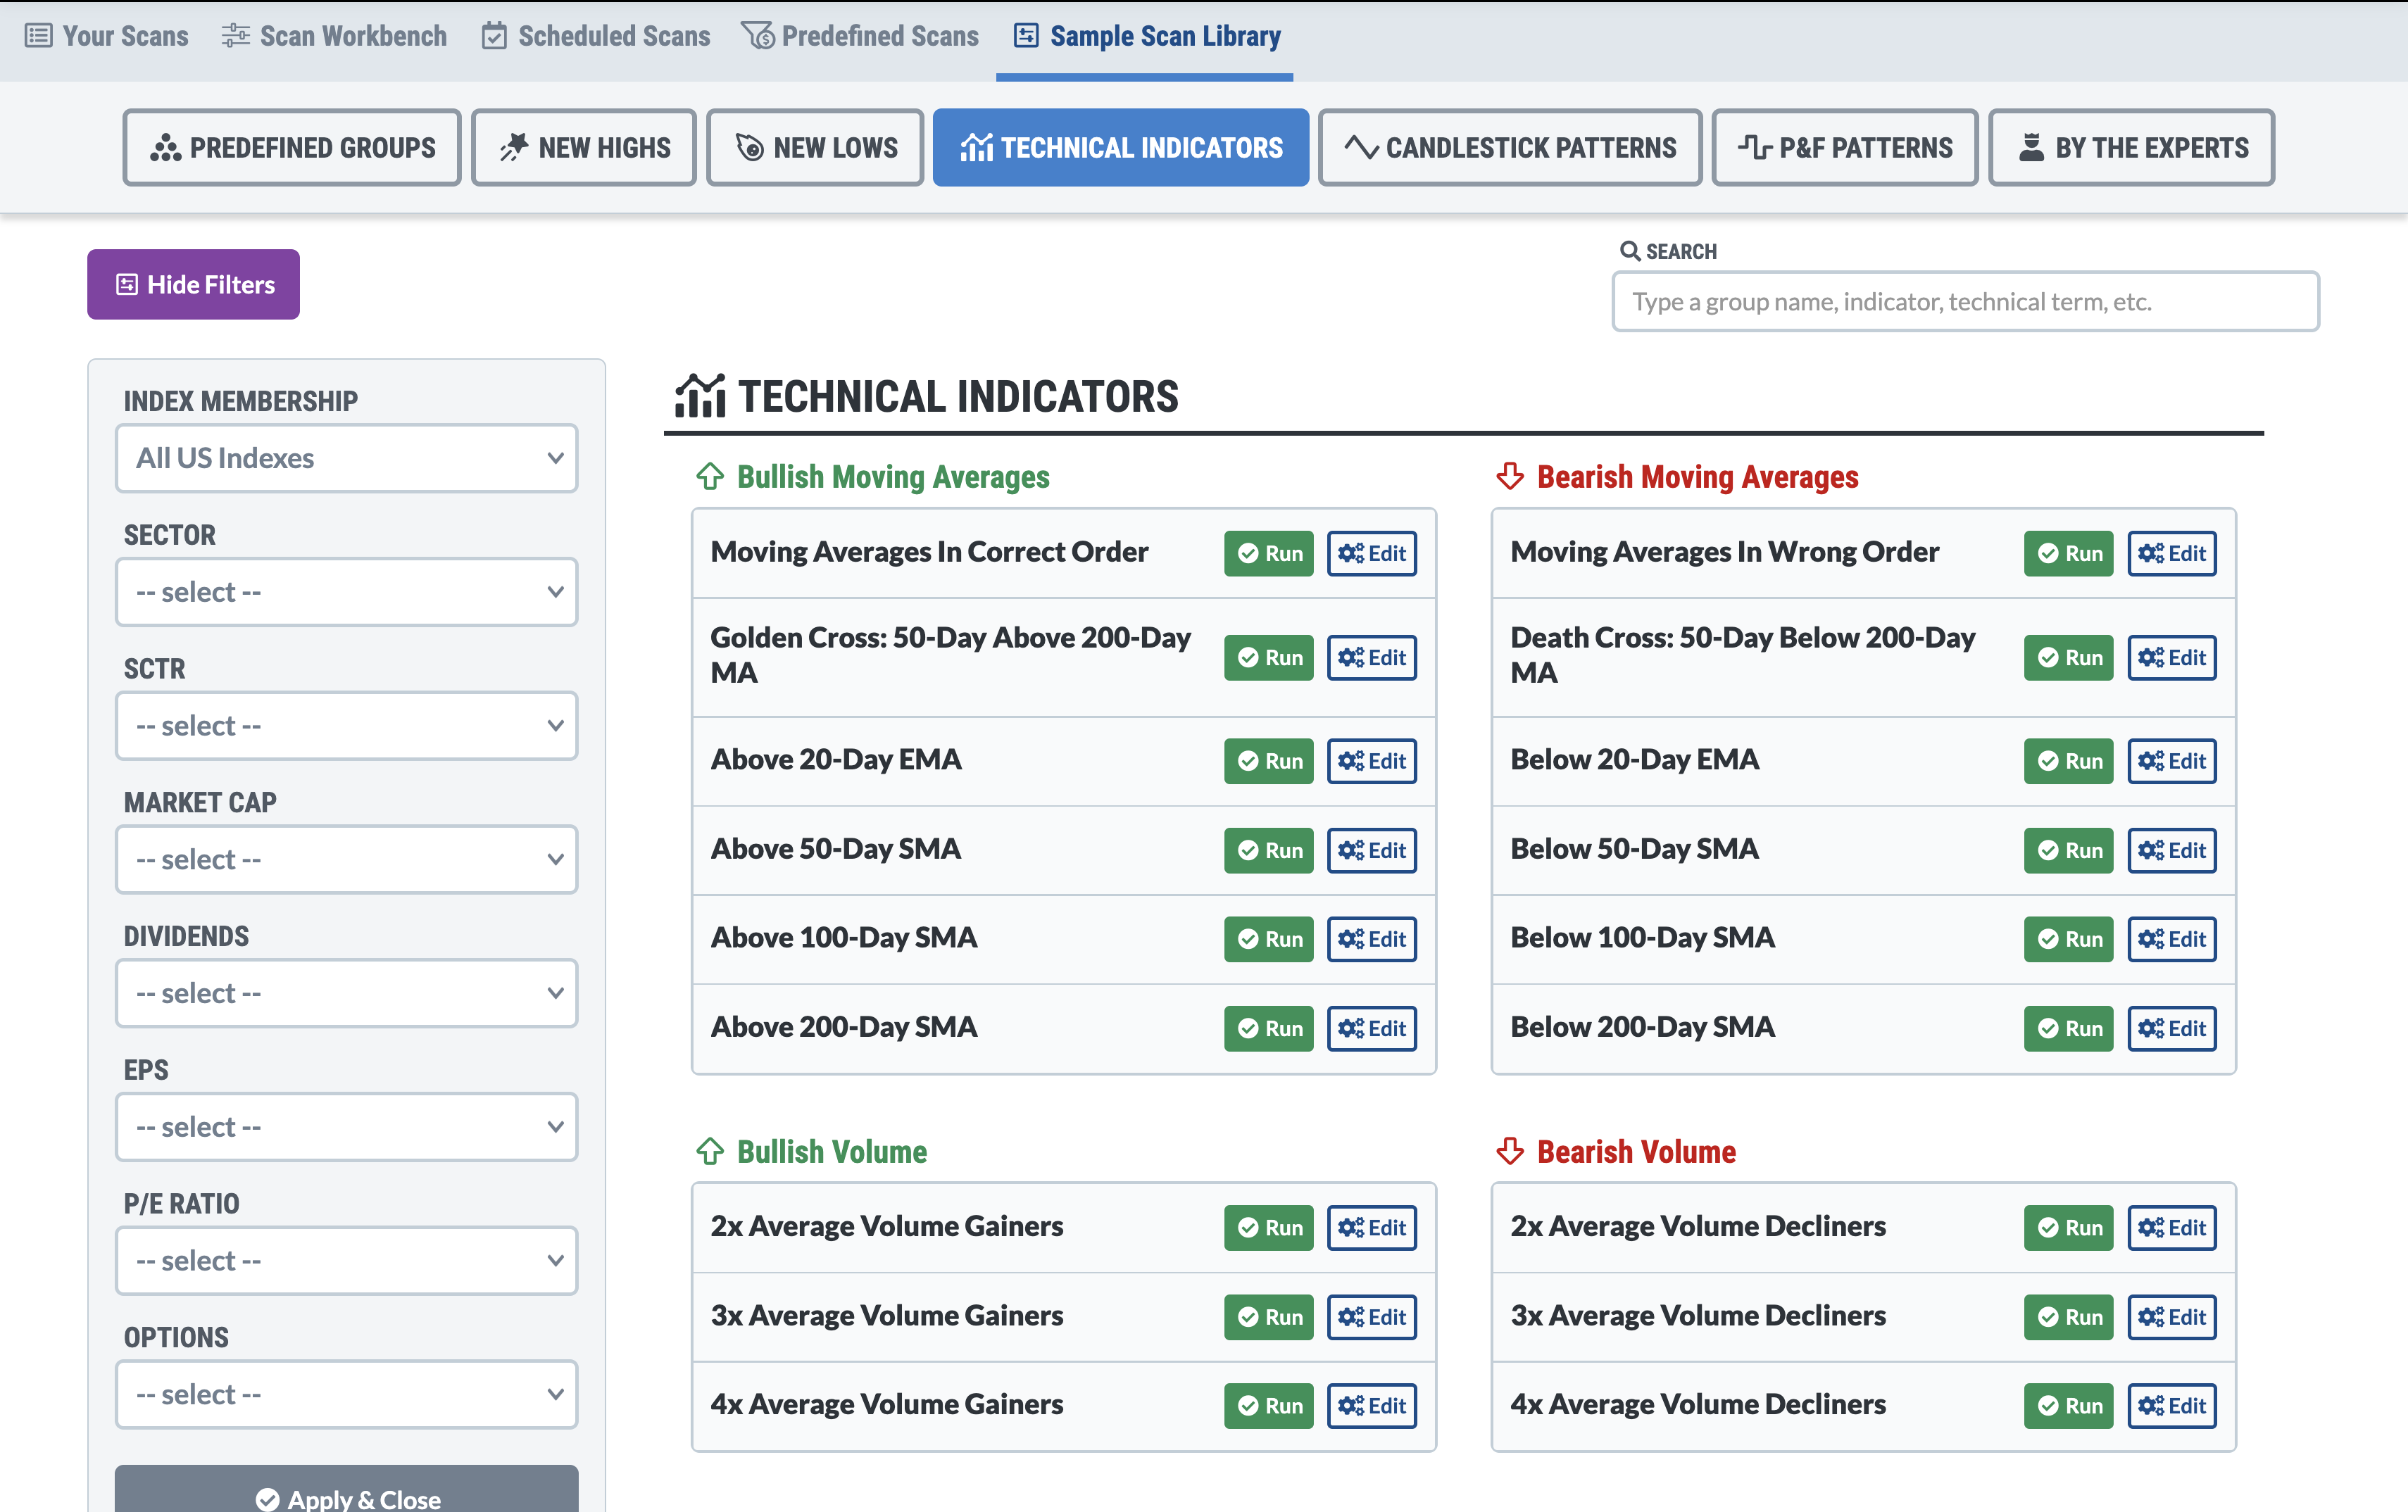Toggle filters with Hide Filters button
The image size is (2408, 1512).
pyautogui.click(x=193, y=285)
